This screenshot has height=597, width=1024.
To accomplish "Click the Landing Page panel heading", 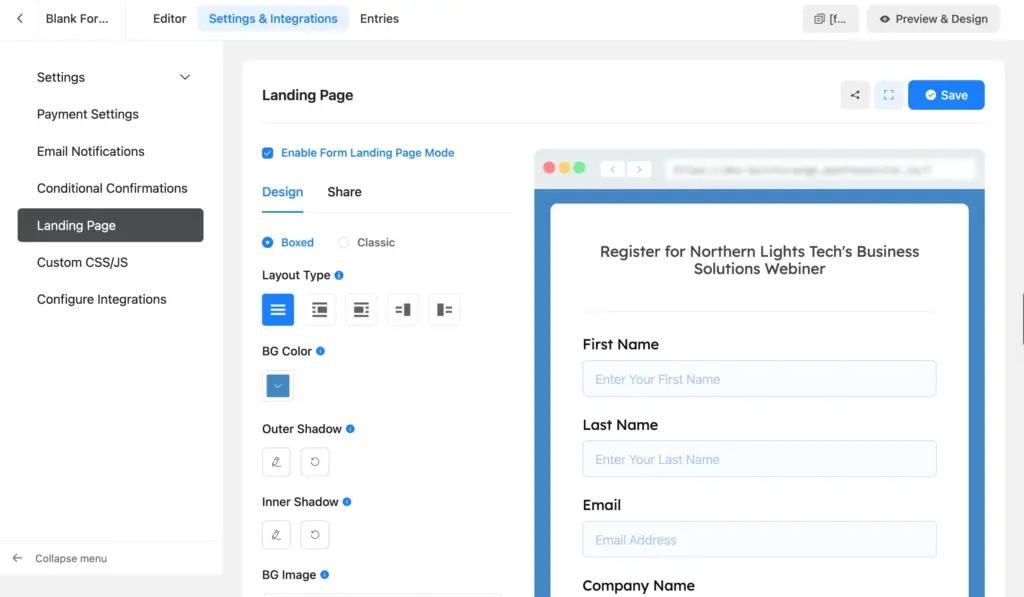I will pyautogui.click(x=308, y=95).
